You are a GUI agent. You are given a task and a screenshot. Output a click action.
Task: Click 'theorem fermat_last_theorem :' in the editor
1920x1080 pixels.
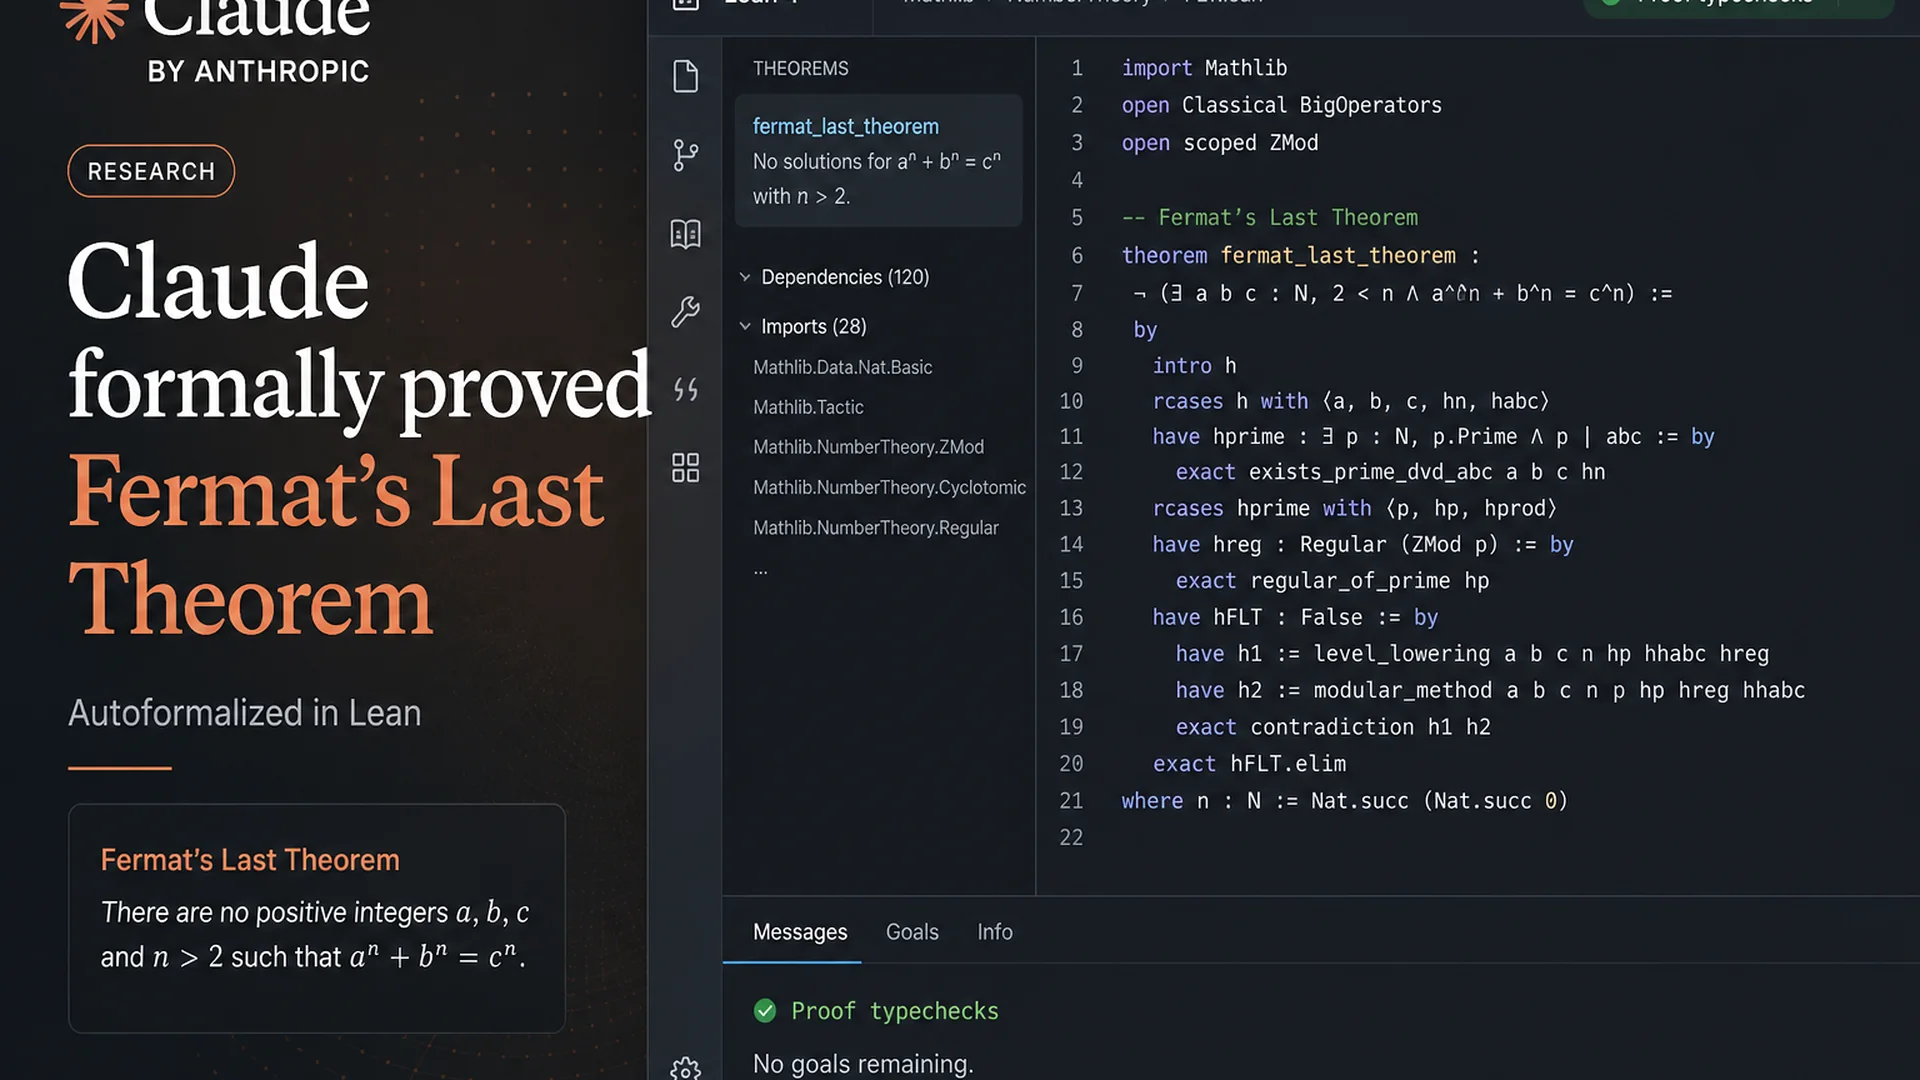1300,256
